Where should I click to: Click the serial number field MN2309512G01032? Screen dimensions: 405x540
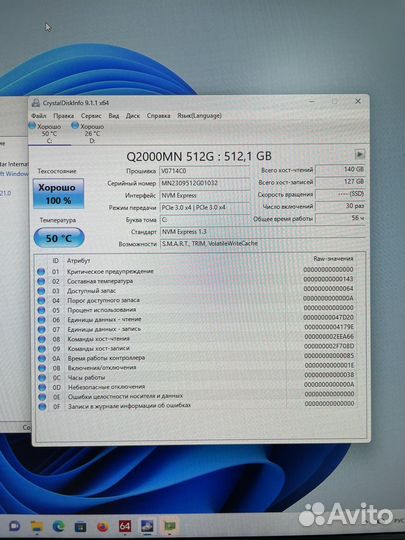tap(205, 183)
